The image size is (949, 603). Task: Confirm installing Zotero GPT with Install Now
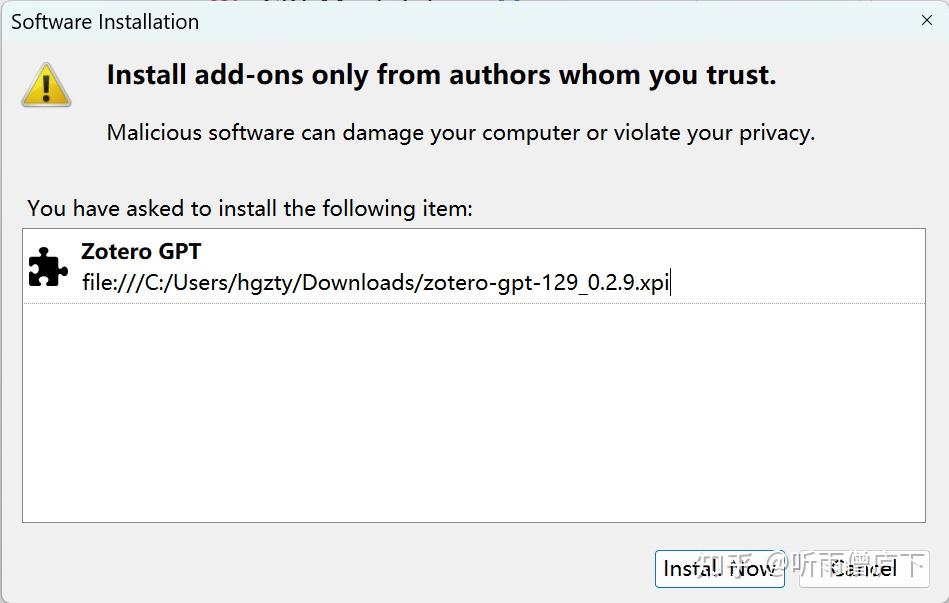[x=719, y=568]
